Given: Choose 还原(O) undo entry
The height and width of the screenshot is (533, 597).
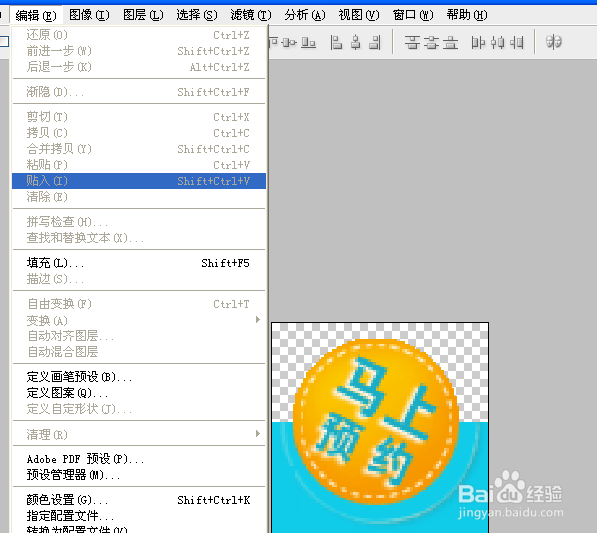Looking at the screenshot, I should pyautogui.click(x=139, y=35).
